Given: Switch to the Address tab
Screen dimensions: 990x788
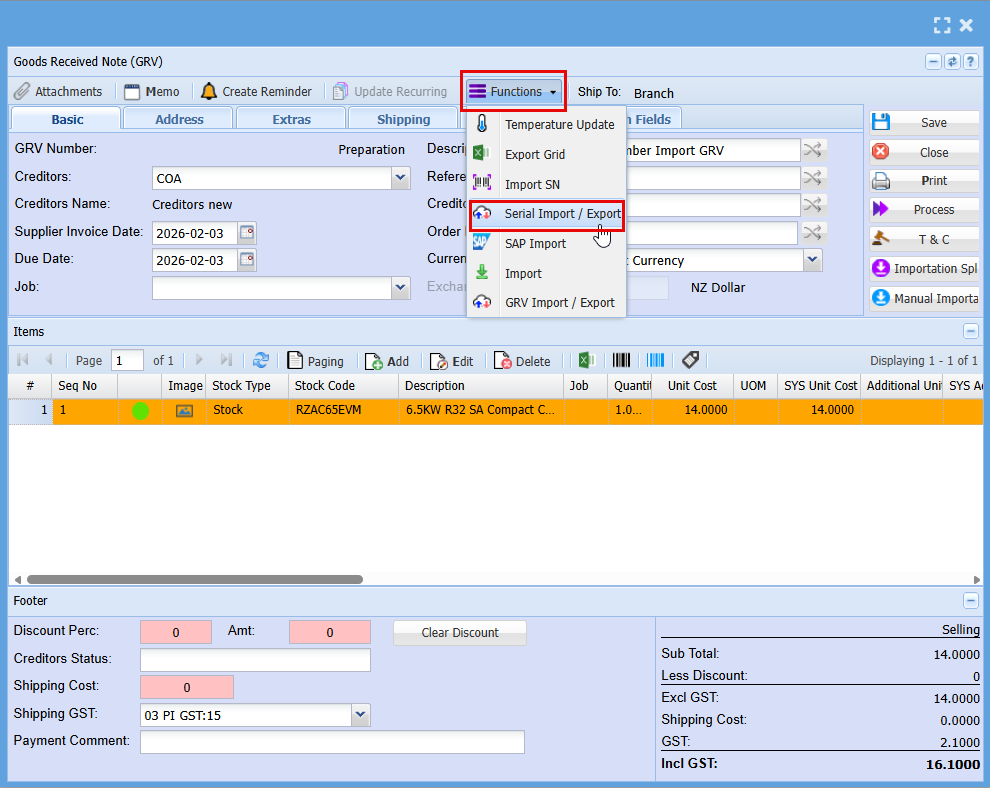Looking at the screenshot, I should (x=179, y=119).
